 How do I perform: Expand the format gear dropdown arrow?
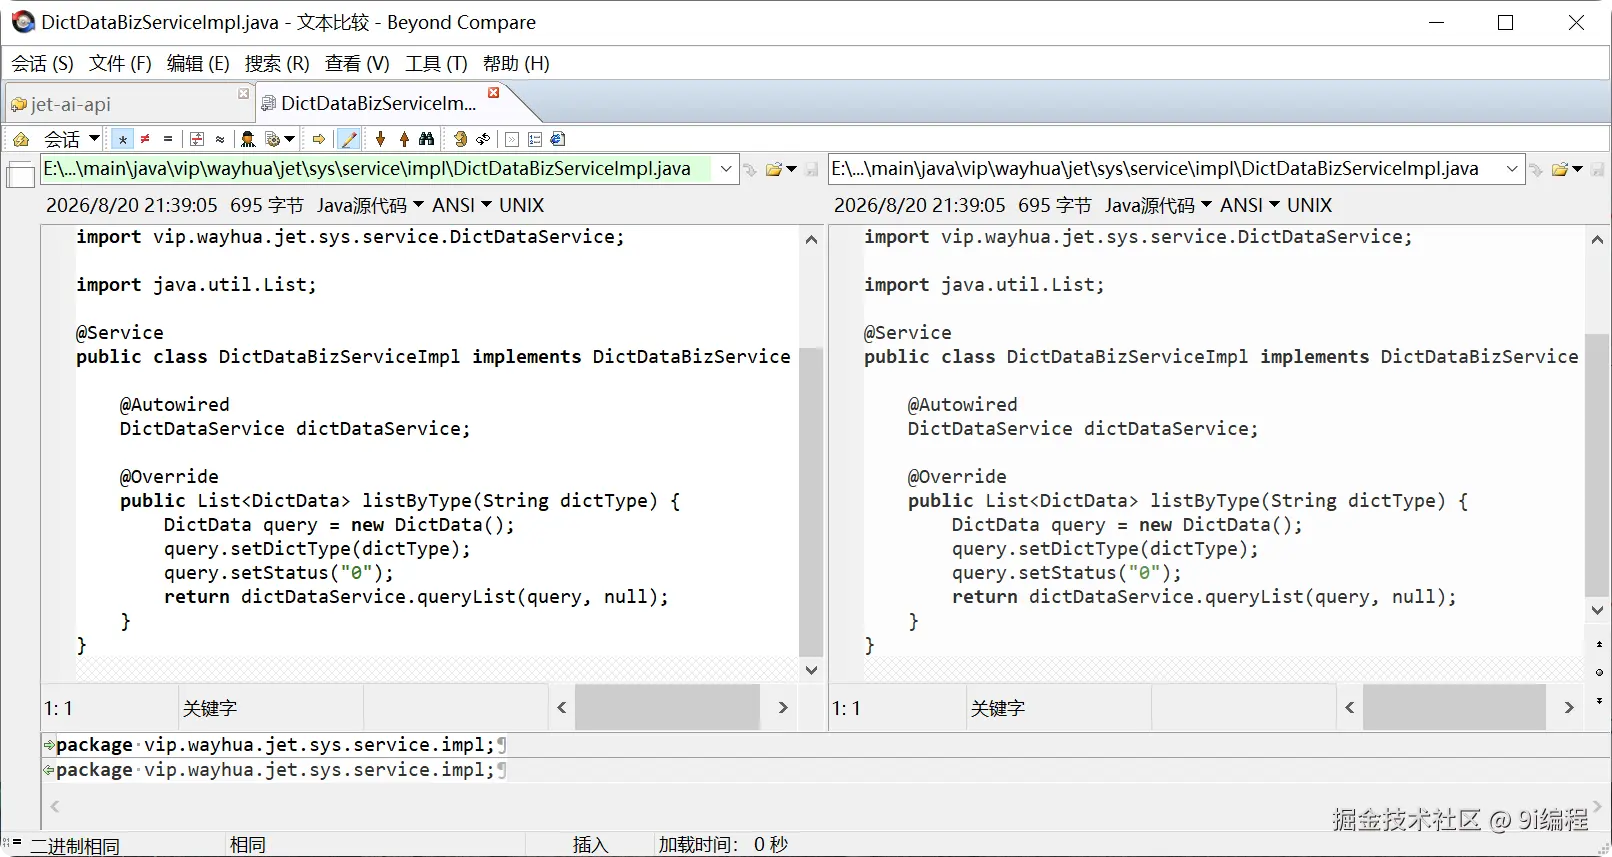(x=290, y=139)
